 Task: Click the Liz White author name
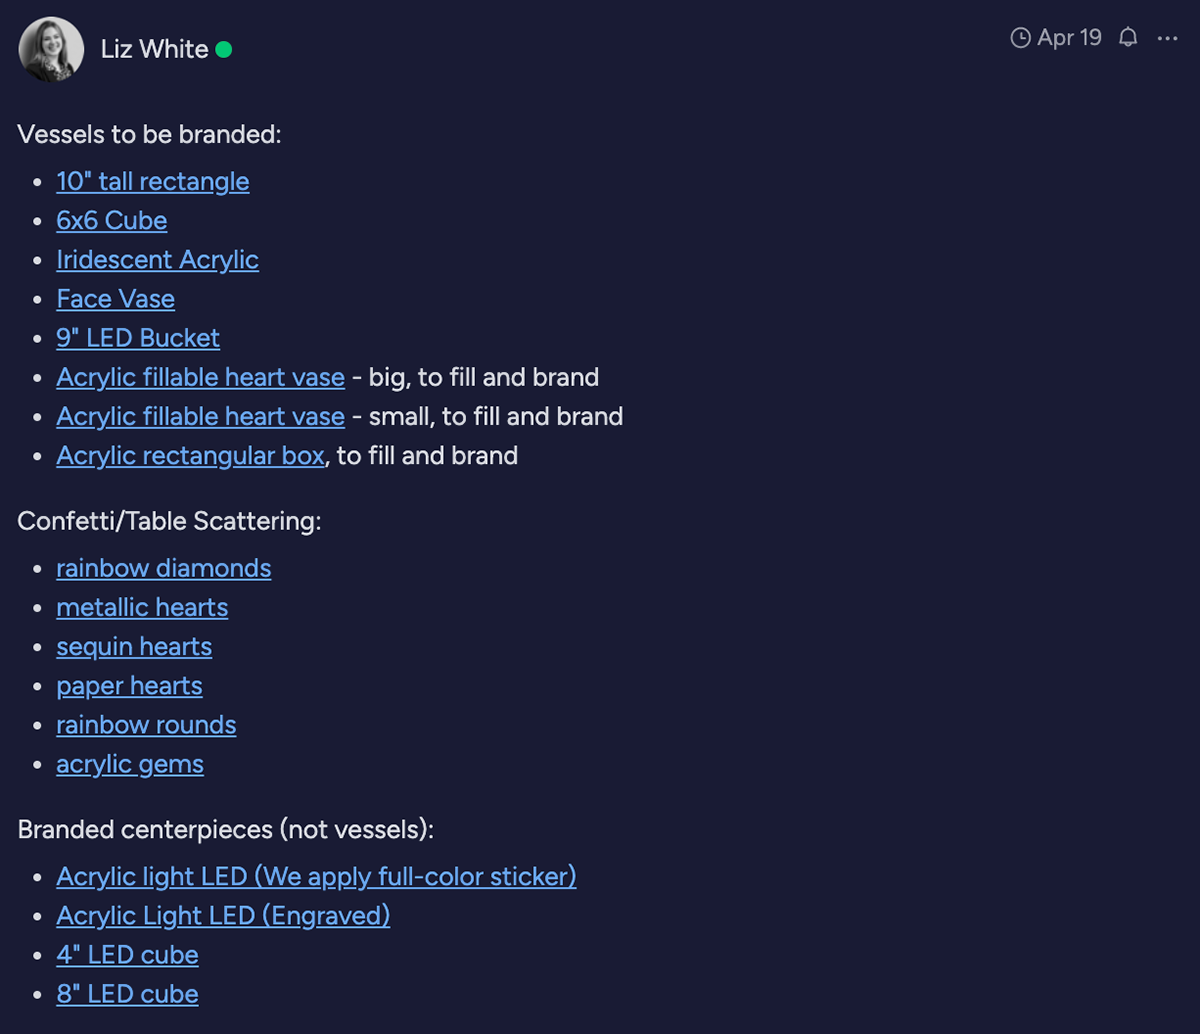(x=155, y=49)
